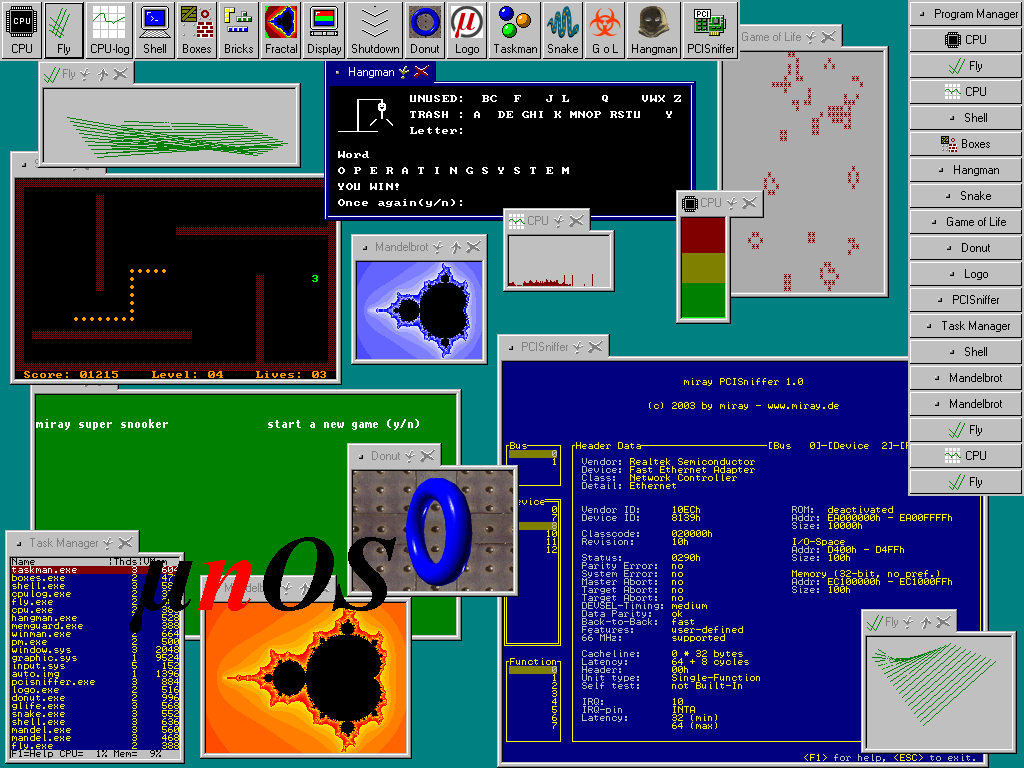Choose Game of Life in the right window list
Screen dimensions: 1024x768
(966, 222)
